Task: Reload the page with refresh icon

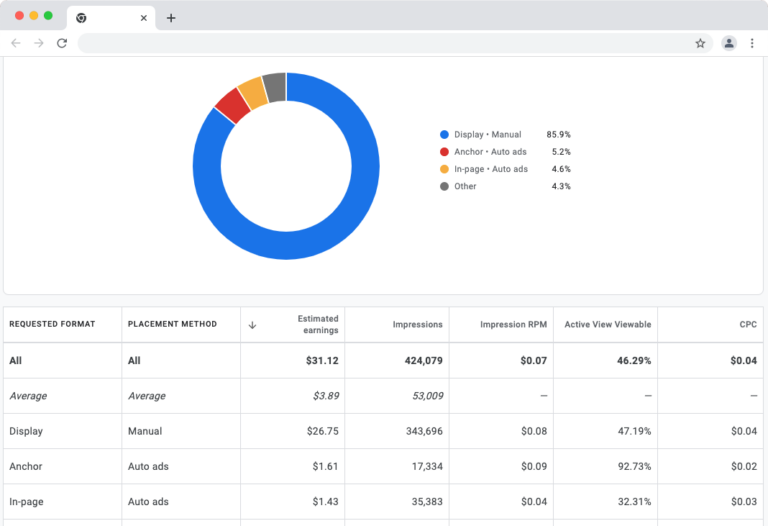Action: pos(62,43)
